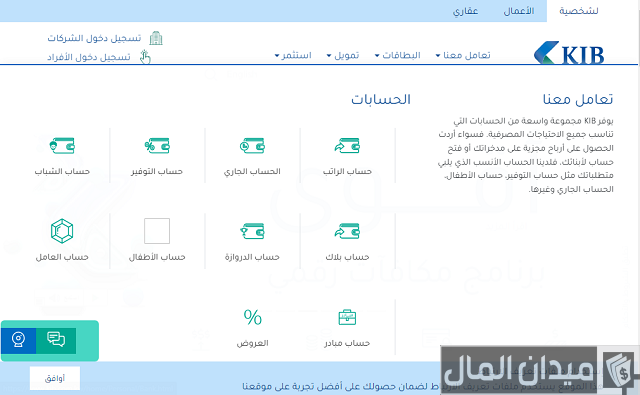Viewport: 640px width, 395px height.
Task: Click the حساب مبادر label
Action: pos(347,343)
